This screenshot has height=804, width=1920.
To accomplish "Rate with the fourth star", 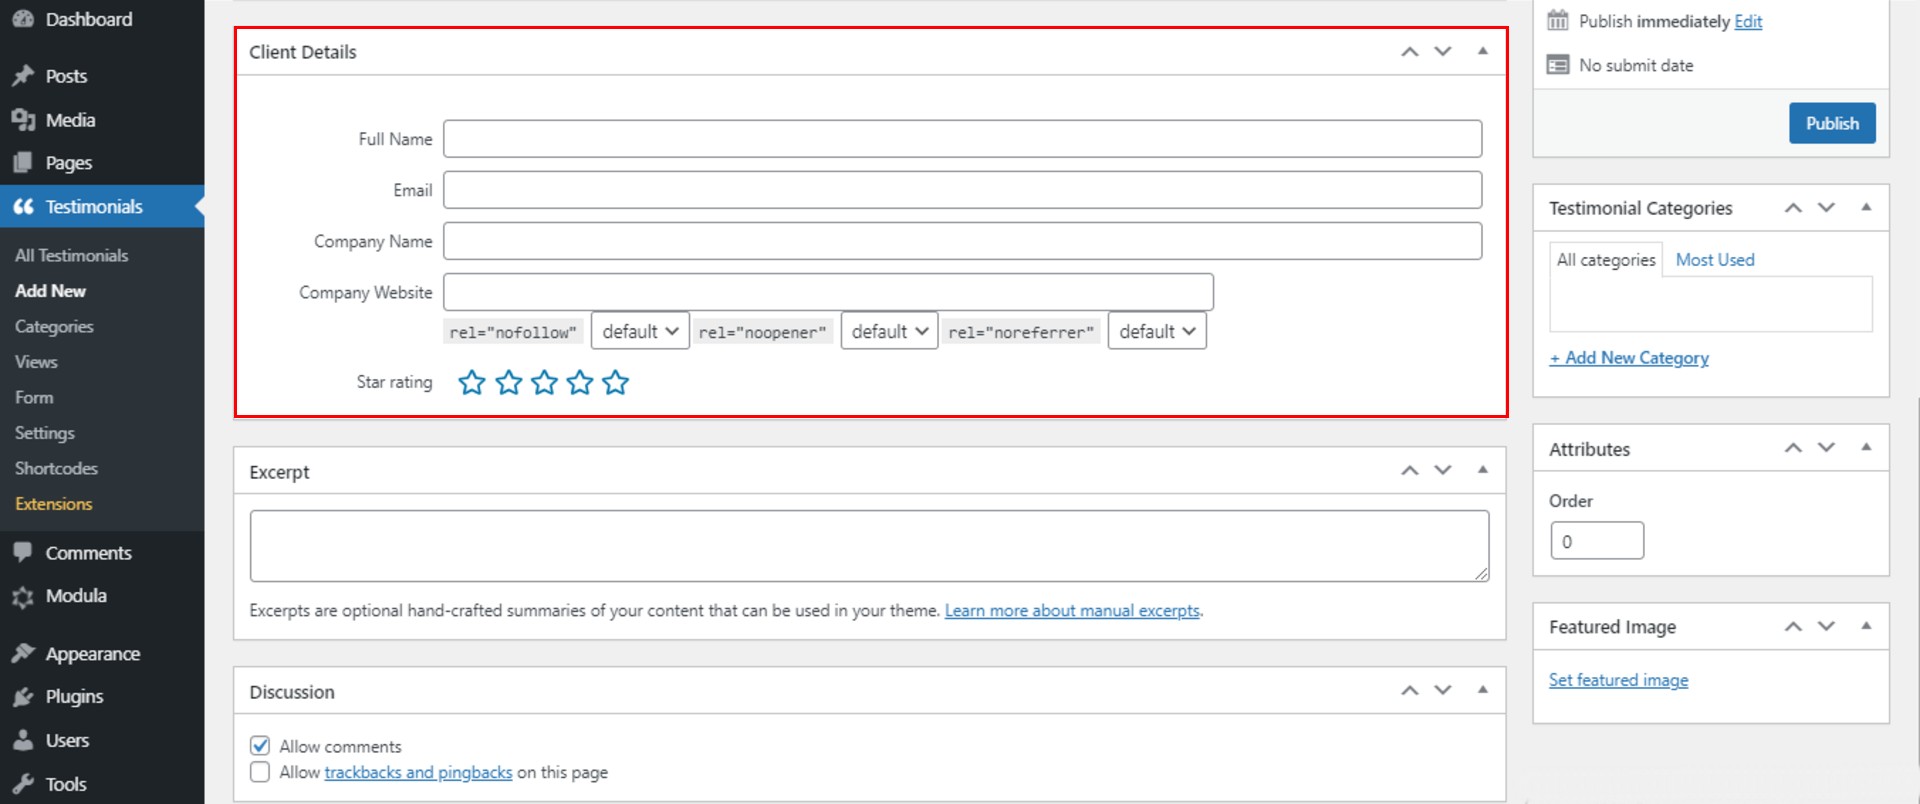I will click(x=580, y=382).
